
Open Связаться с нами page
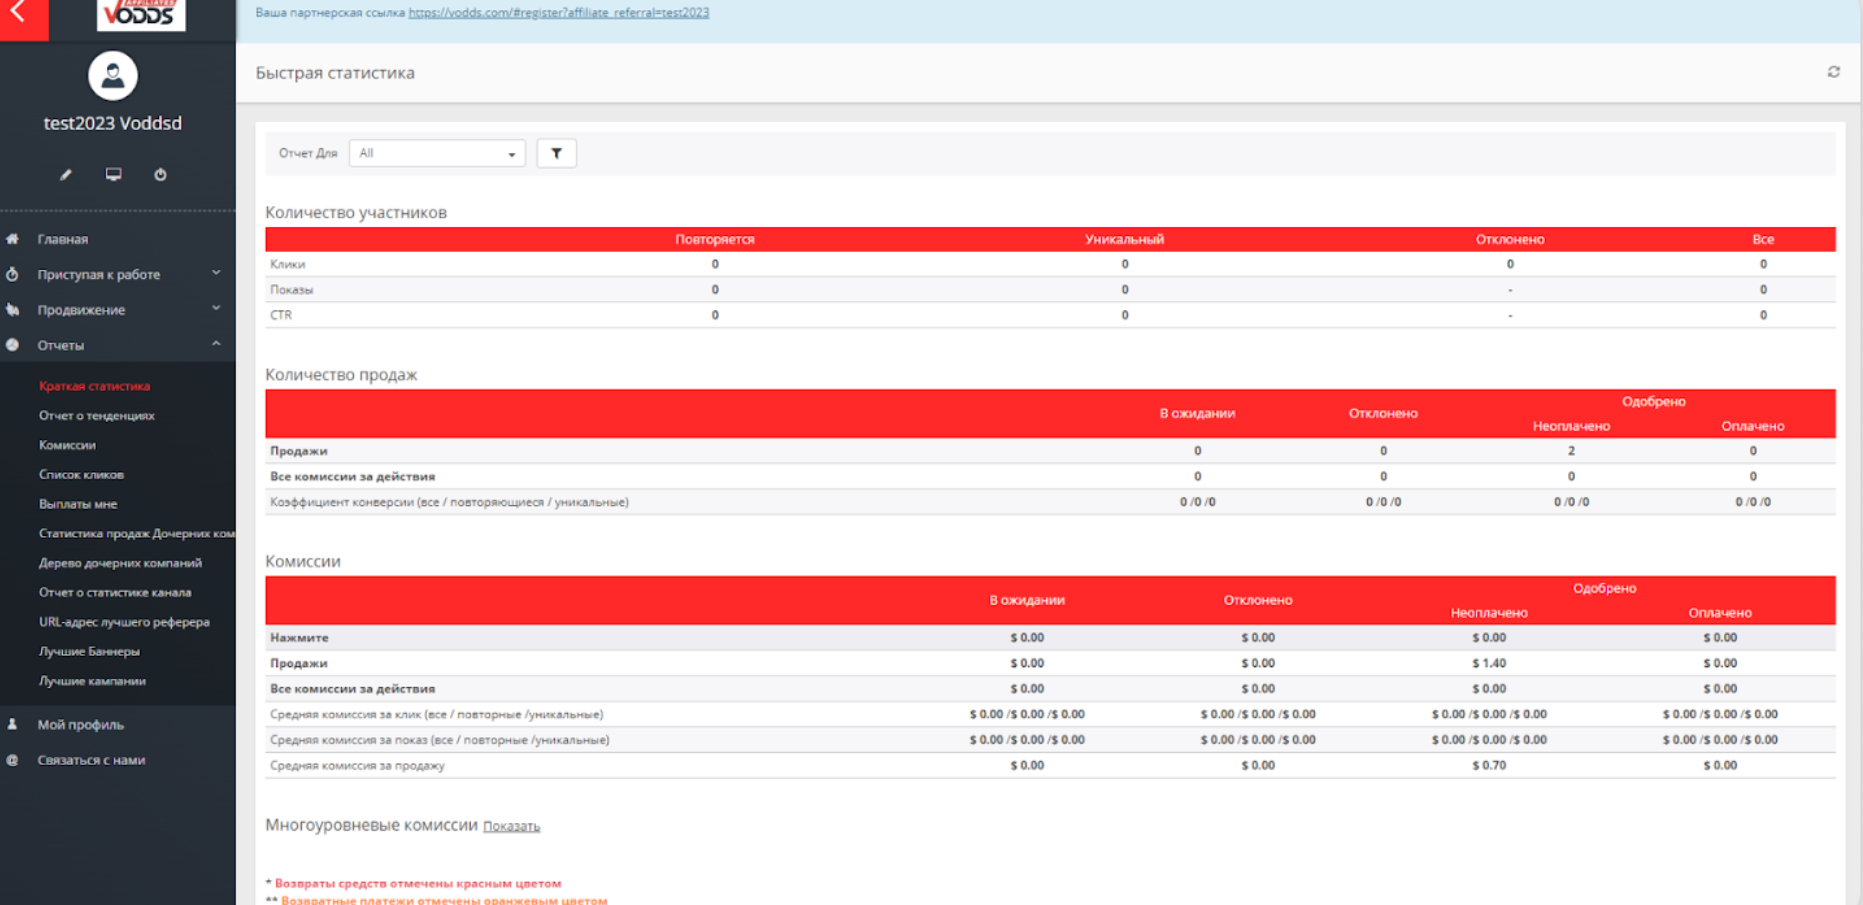pos(91,760)
